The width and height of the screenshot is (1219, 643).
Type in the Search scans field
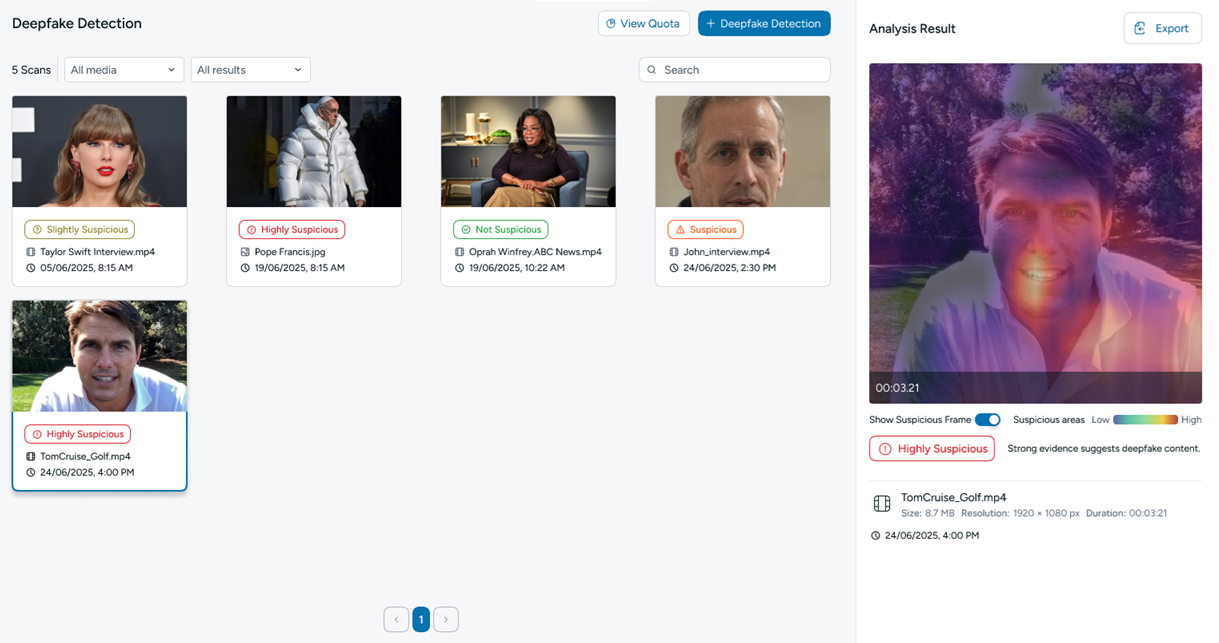click(740, 70)
